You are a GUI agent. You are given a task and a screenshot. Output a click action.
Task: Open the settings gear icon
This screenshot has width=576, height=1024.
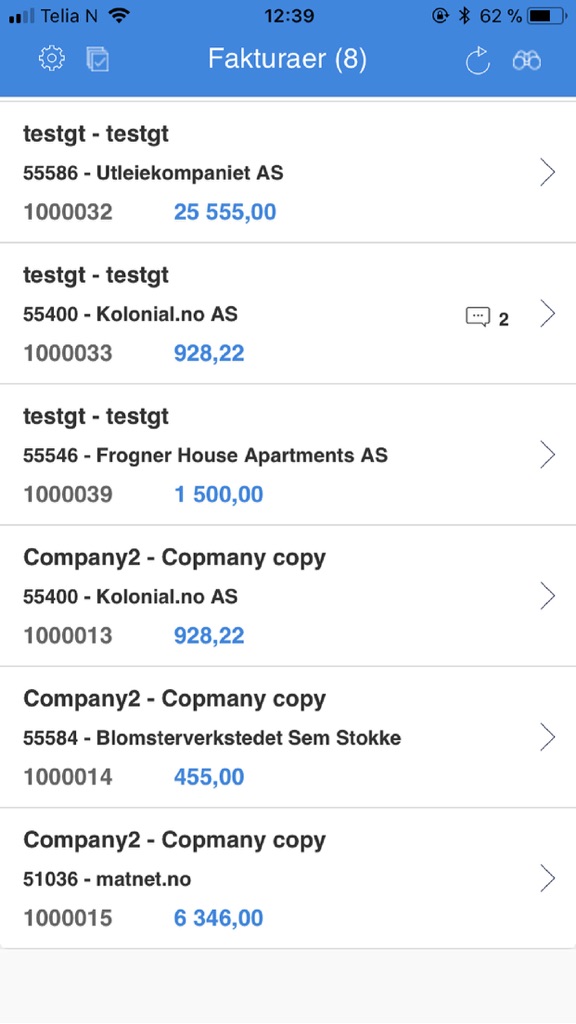pos(52,59)
